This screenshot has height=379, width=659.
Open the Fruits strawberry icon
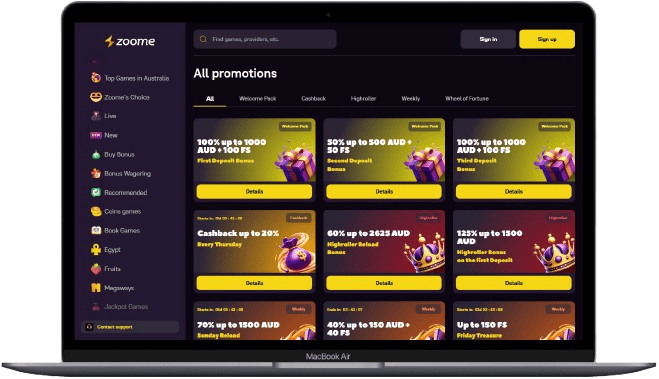96,268
